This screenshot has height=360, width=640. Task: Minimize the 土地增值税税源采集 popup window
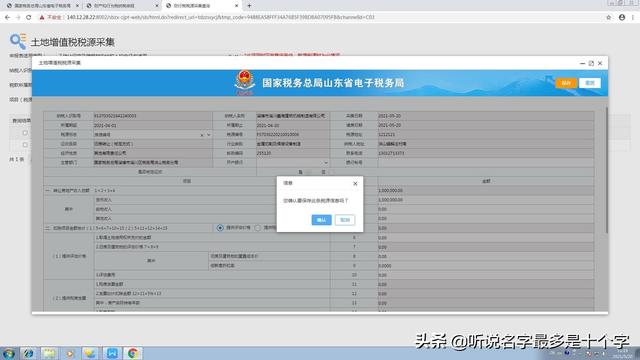(x=582, y=63)
